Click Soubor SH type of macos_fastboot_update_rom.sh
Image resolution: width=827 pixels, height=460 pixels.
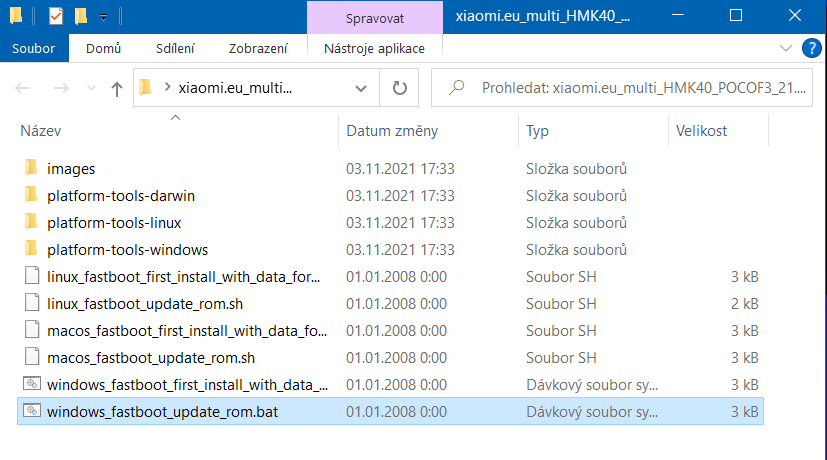pyautogui.click(x=561, y=358)
